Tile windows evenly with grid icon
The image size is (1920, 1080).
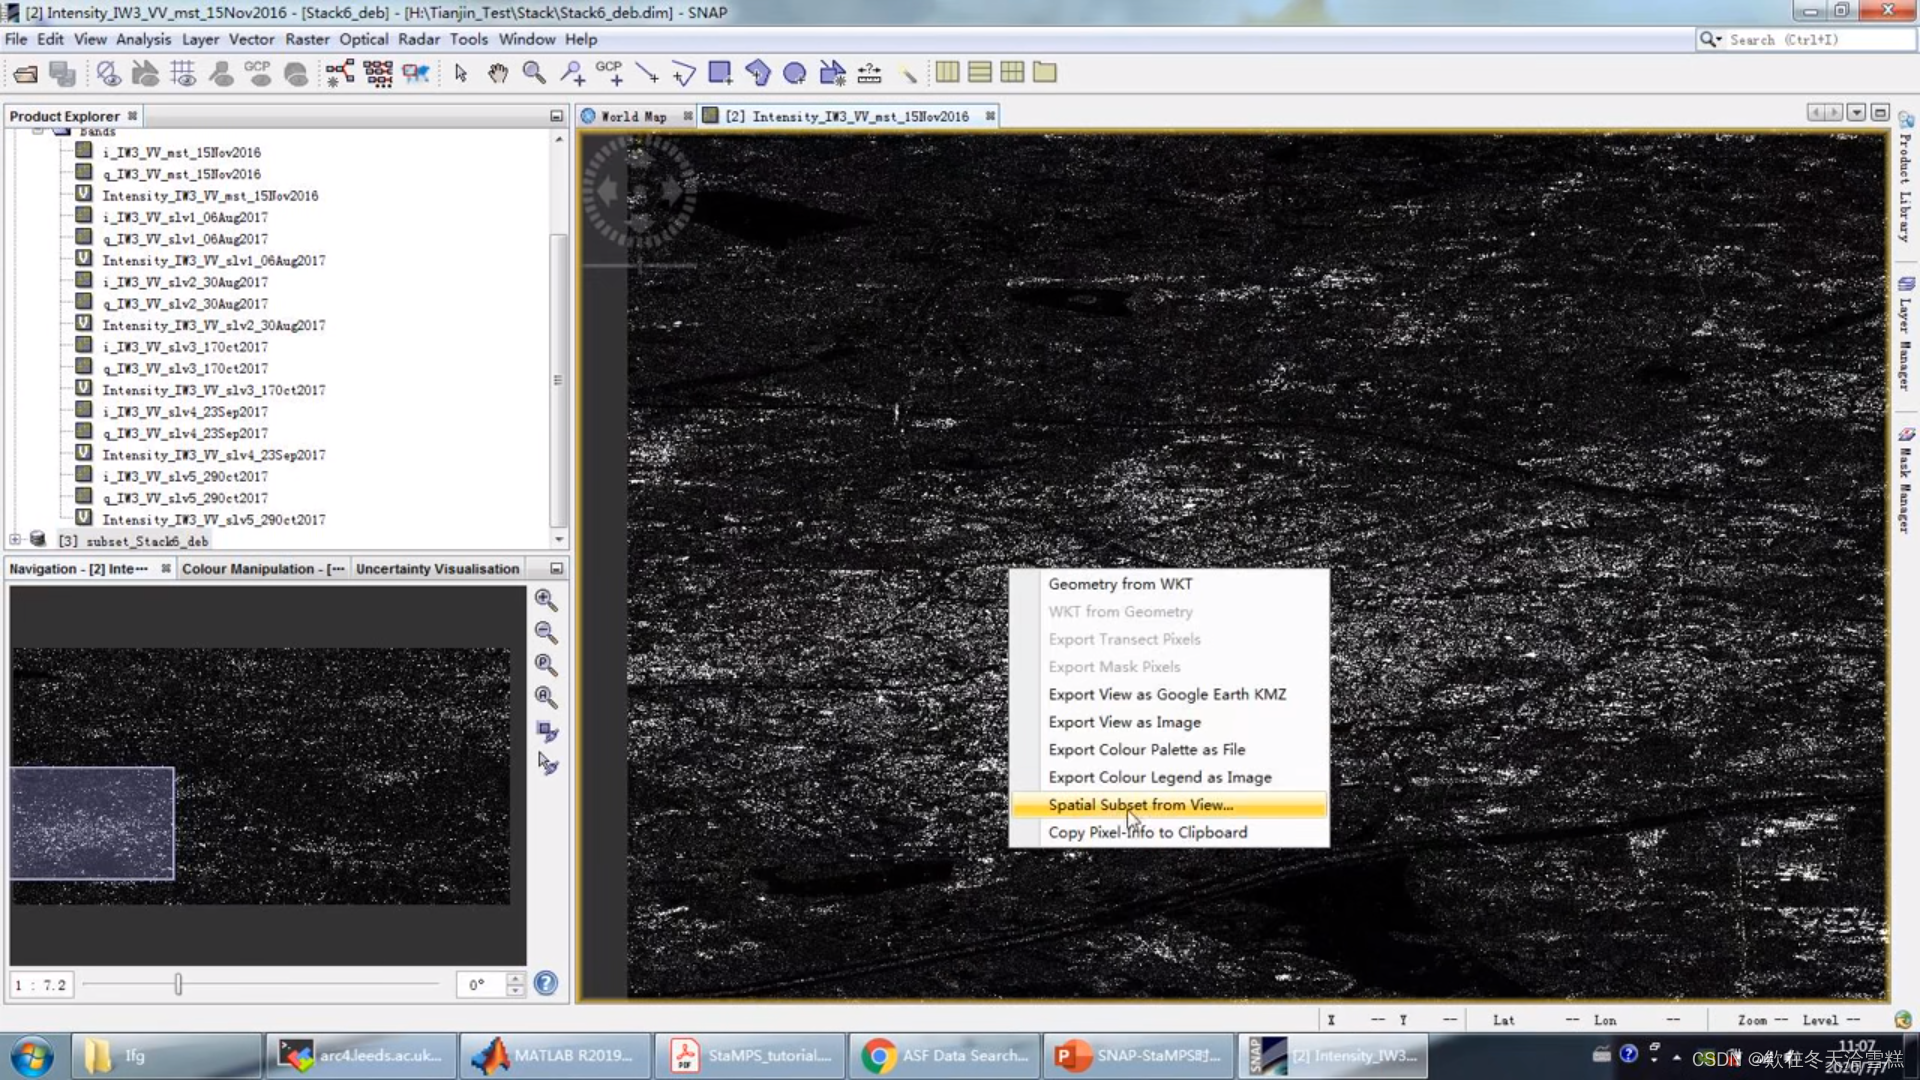(1012, 73)
